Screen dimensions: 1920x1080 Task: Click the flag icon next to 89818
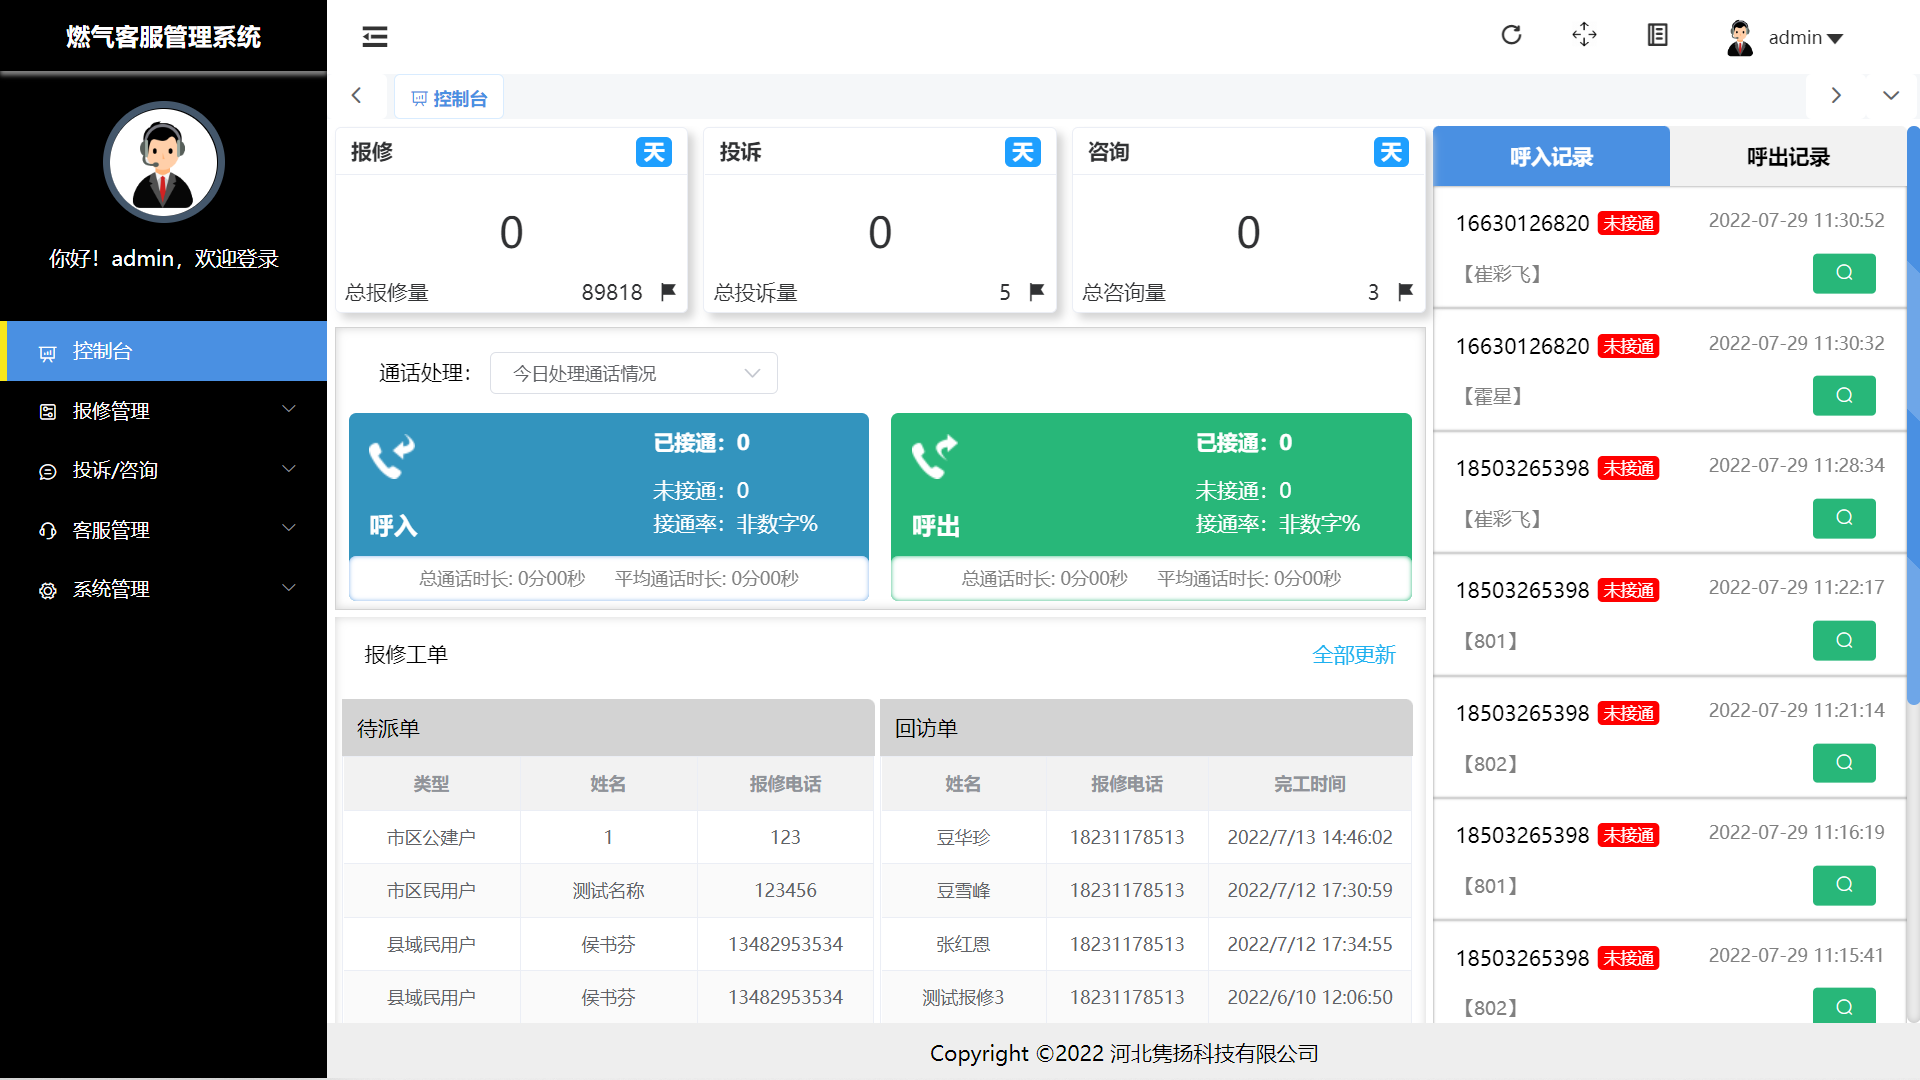668,292
